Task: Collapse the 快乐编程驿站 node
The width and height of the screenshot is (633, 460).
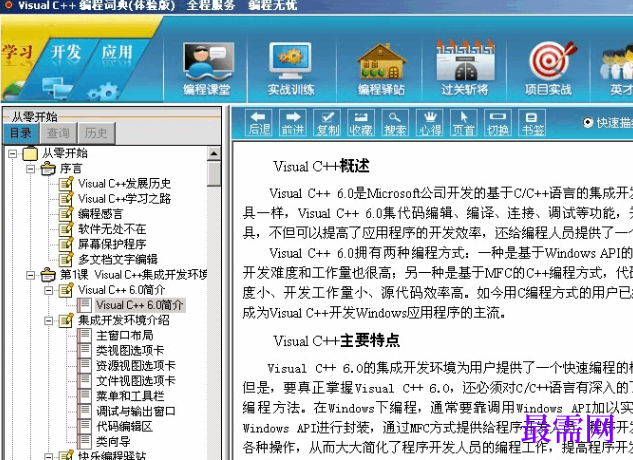Action: pyautogui.click(x=48, y=456)
